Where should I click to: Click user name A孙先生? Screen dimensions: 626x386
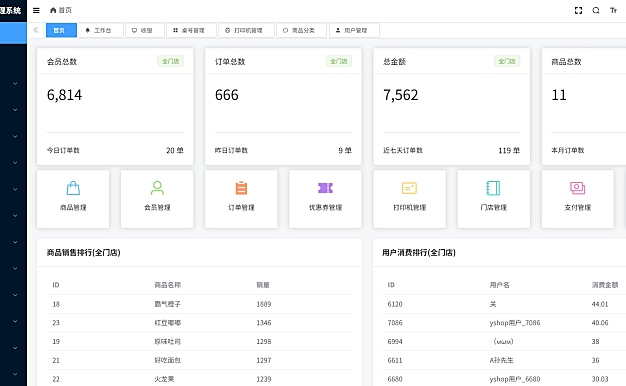[501, 360]
